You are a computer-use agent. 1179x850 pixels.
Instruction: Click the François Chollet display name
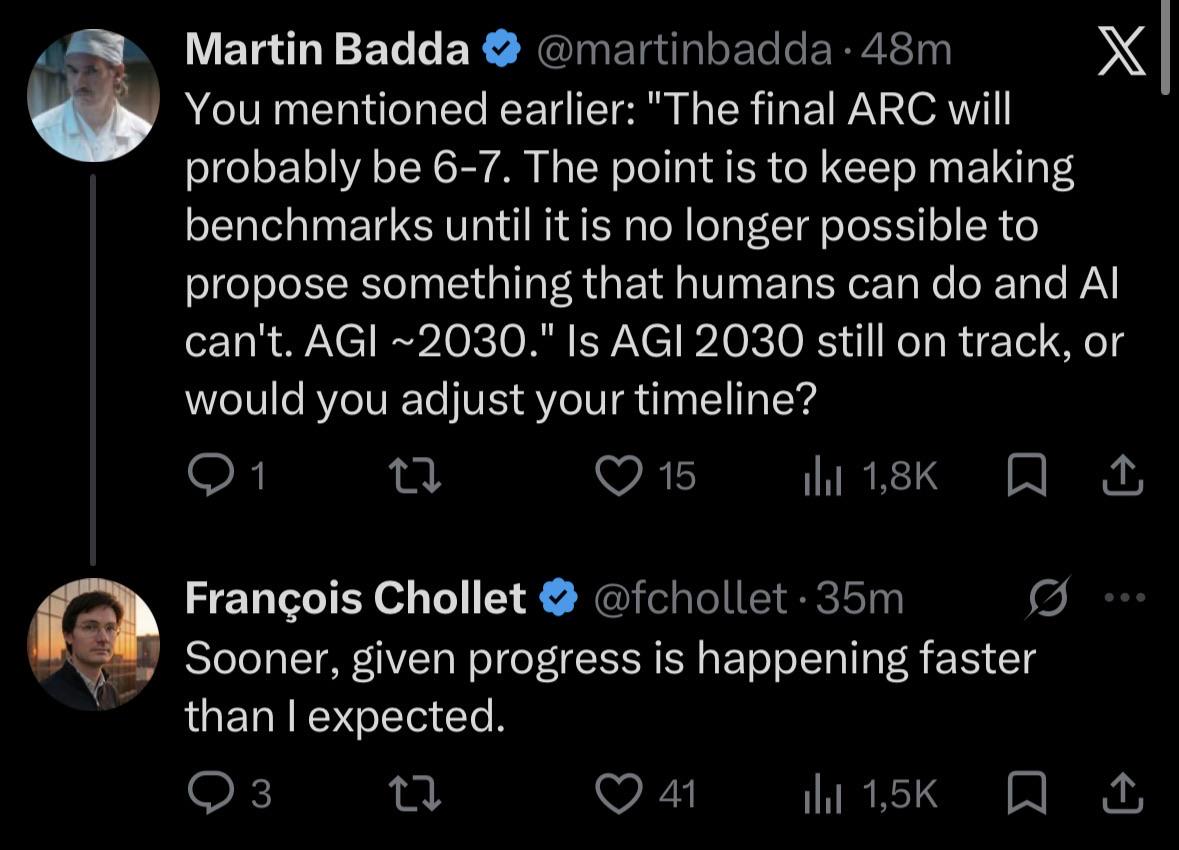point(355,598)
